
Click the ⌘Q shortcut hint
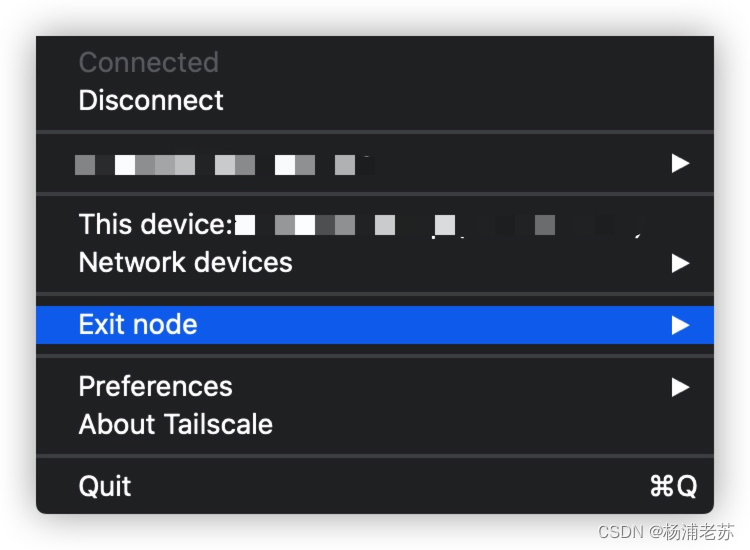[673, 486]
